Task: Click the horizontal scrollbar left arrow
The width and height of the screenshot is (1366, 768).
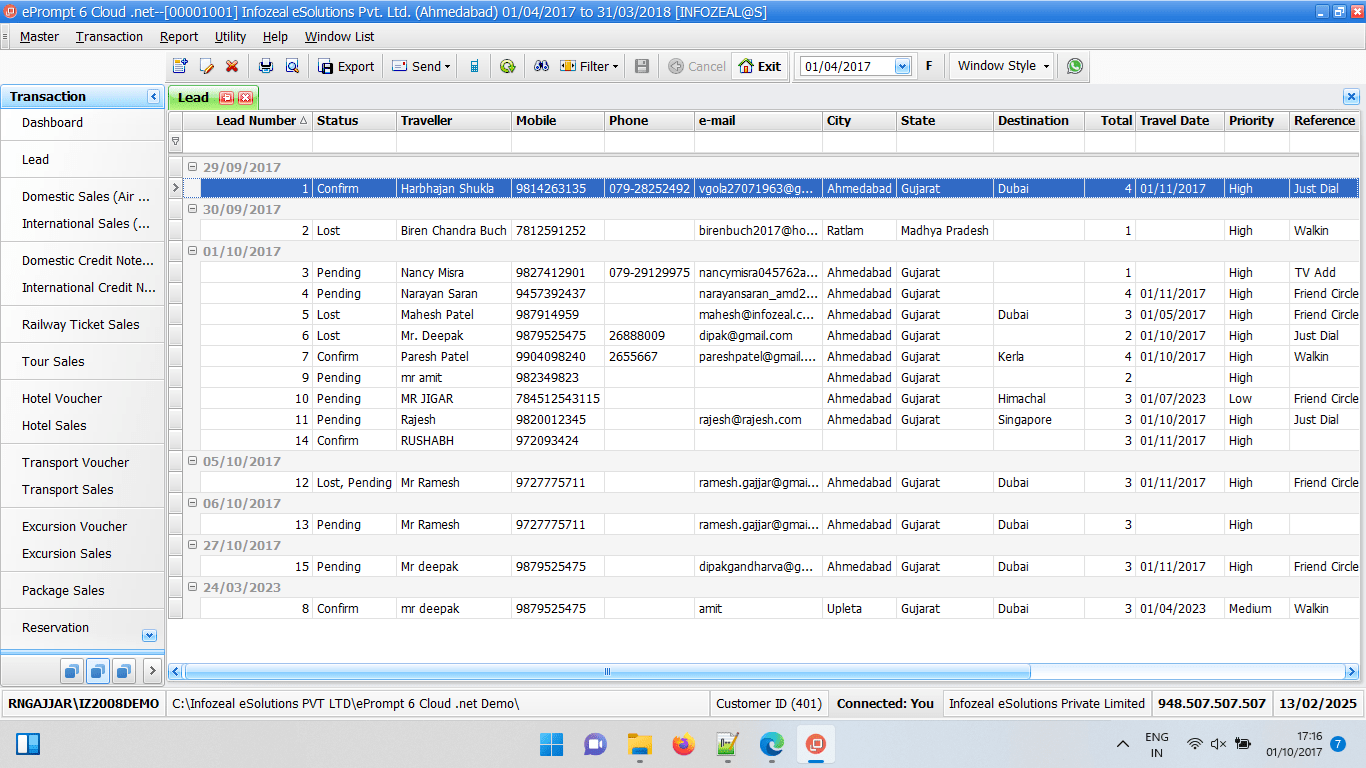Action: pyautogui.click(x=176, y=672)
